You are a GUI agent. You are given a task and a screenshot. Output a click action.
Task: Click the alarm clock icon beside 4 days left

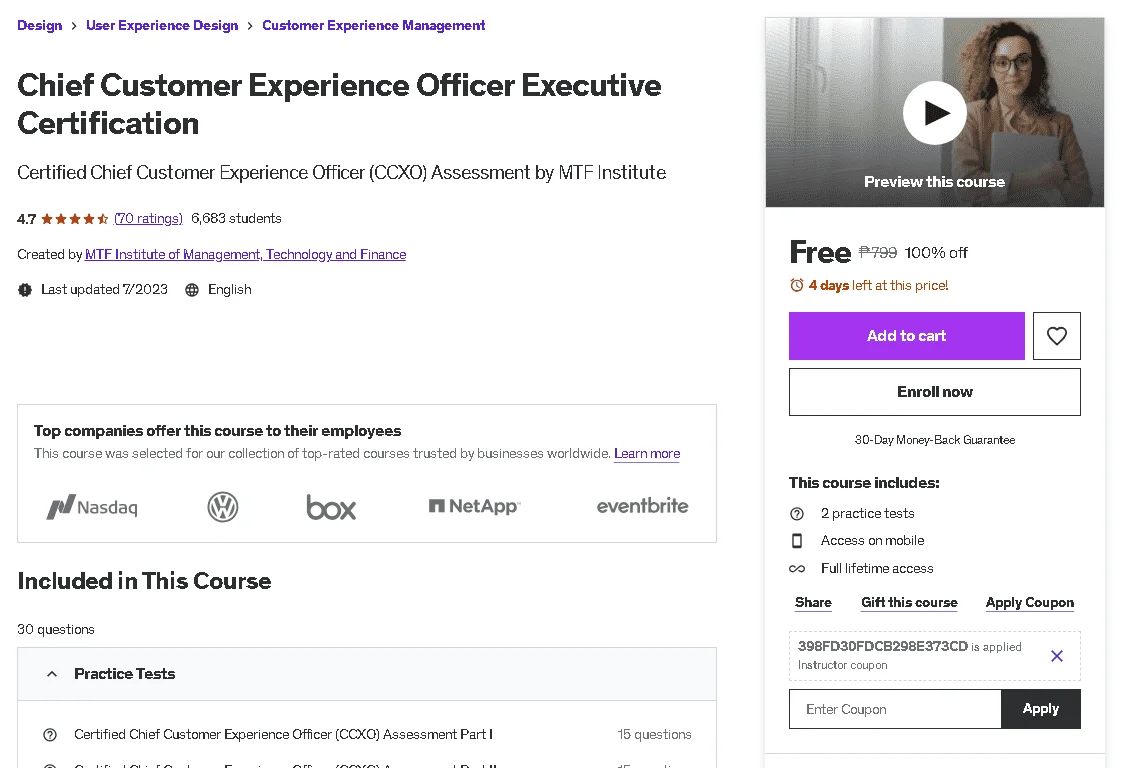coord(796,285)
